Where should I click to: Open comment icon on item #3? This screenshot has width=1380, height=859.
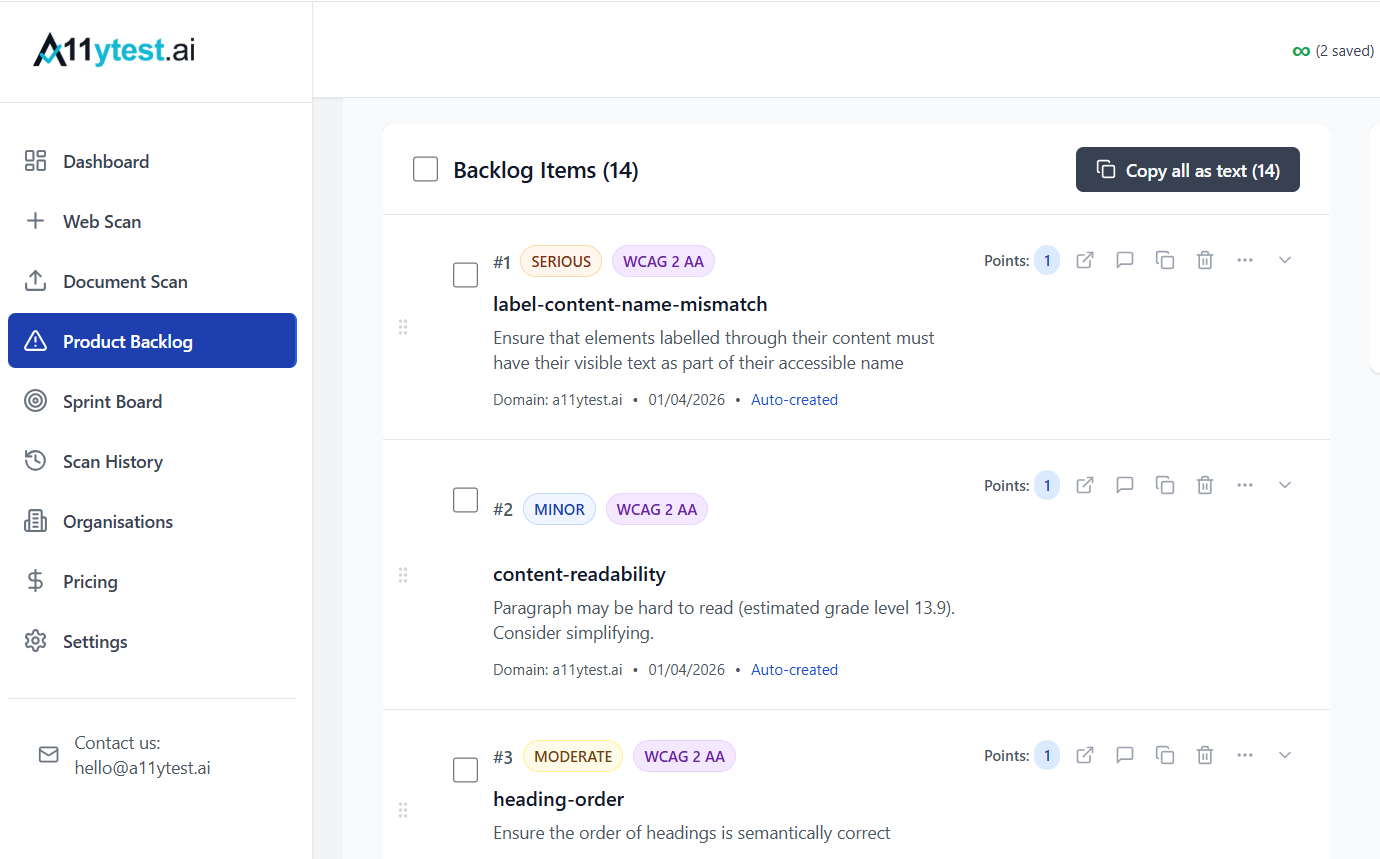1125,755
